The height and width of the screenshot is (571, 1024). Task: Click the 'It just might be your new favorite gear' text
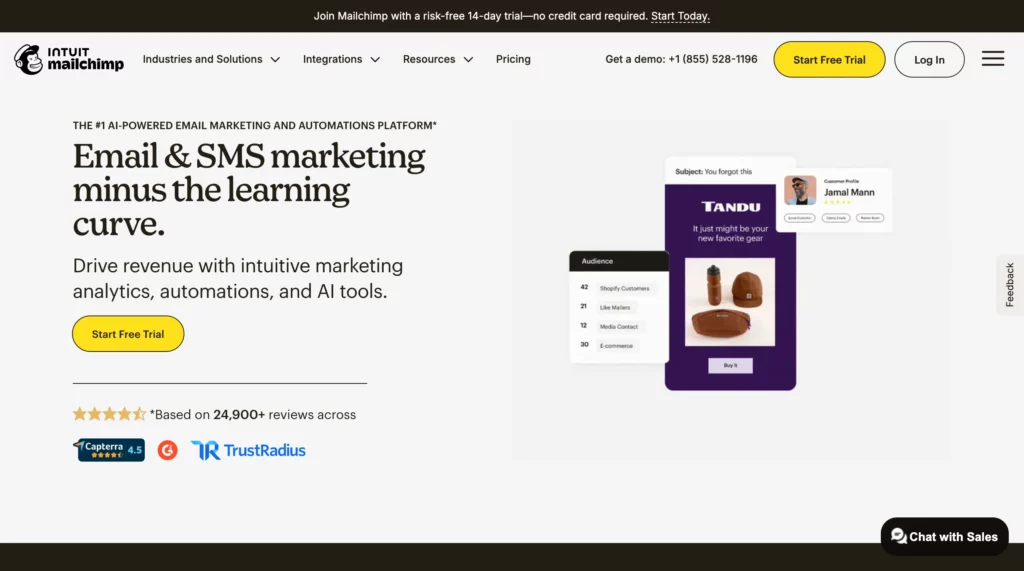pos(730,233)
